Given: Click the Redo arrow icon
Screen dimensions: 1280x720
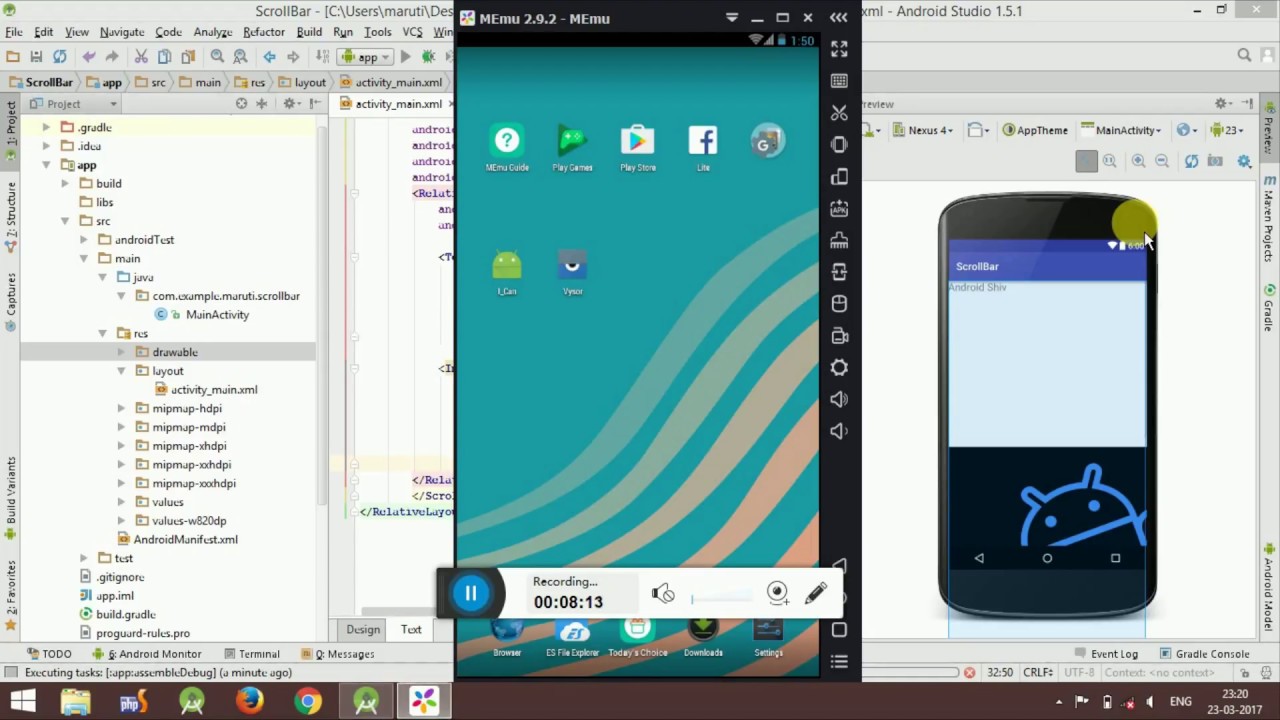Looking at the screenshot, I should tap(112, 57).
